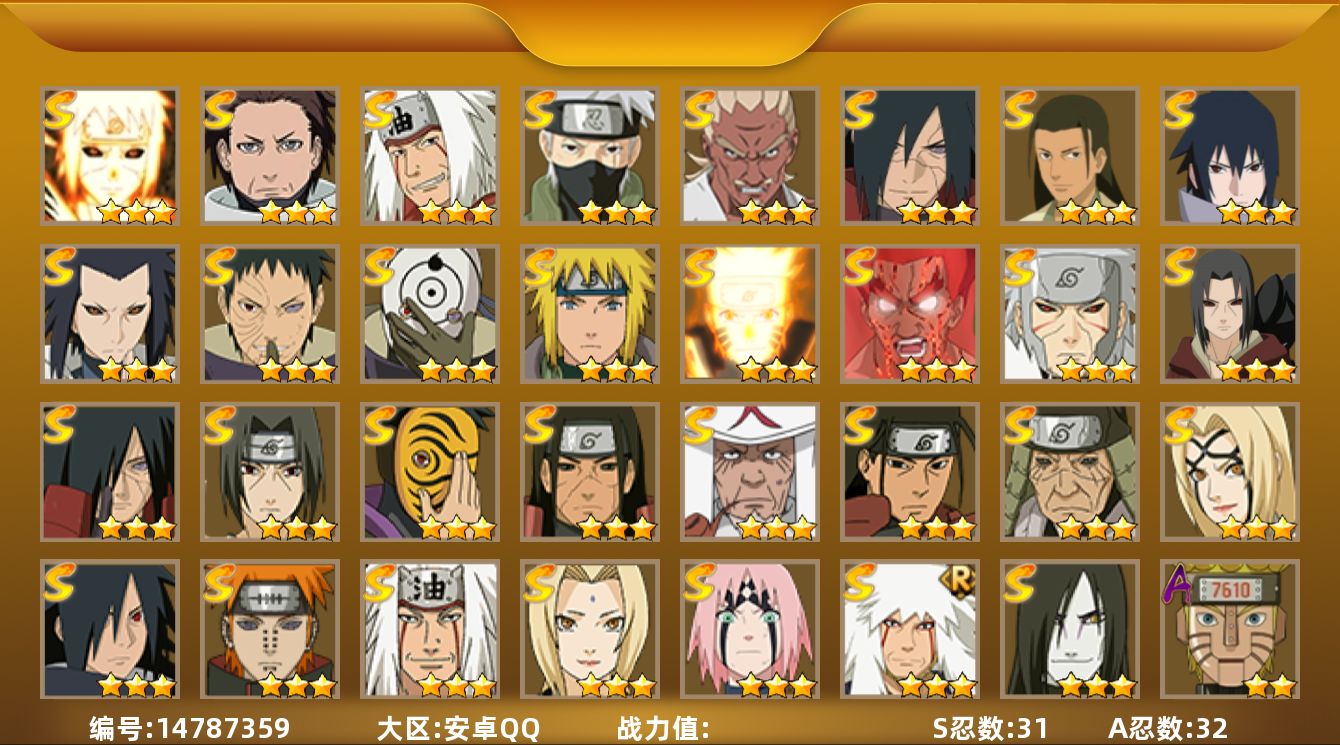Choose Jiraiya portrait with R badge
1340x745 pixels.
pos(909,629)
